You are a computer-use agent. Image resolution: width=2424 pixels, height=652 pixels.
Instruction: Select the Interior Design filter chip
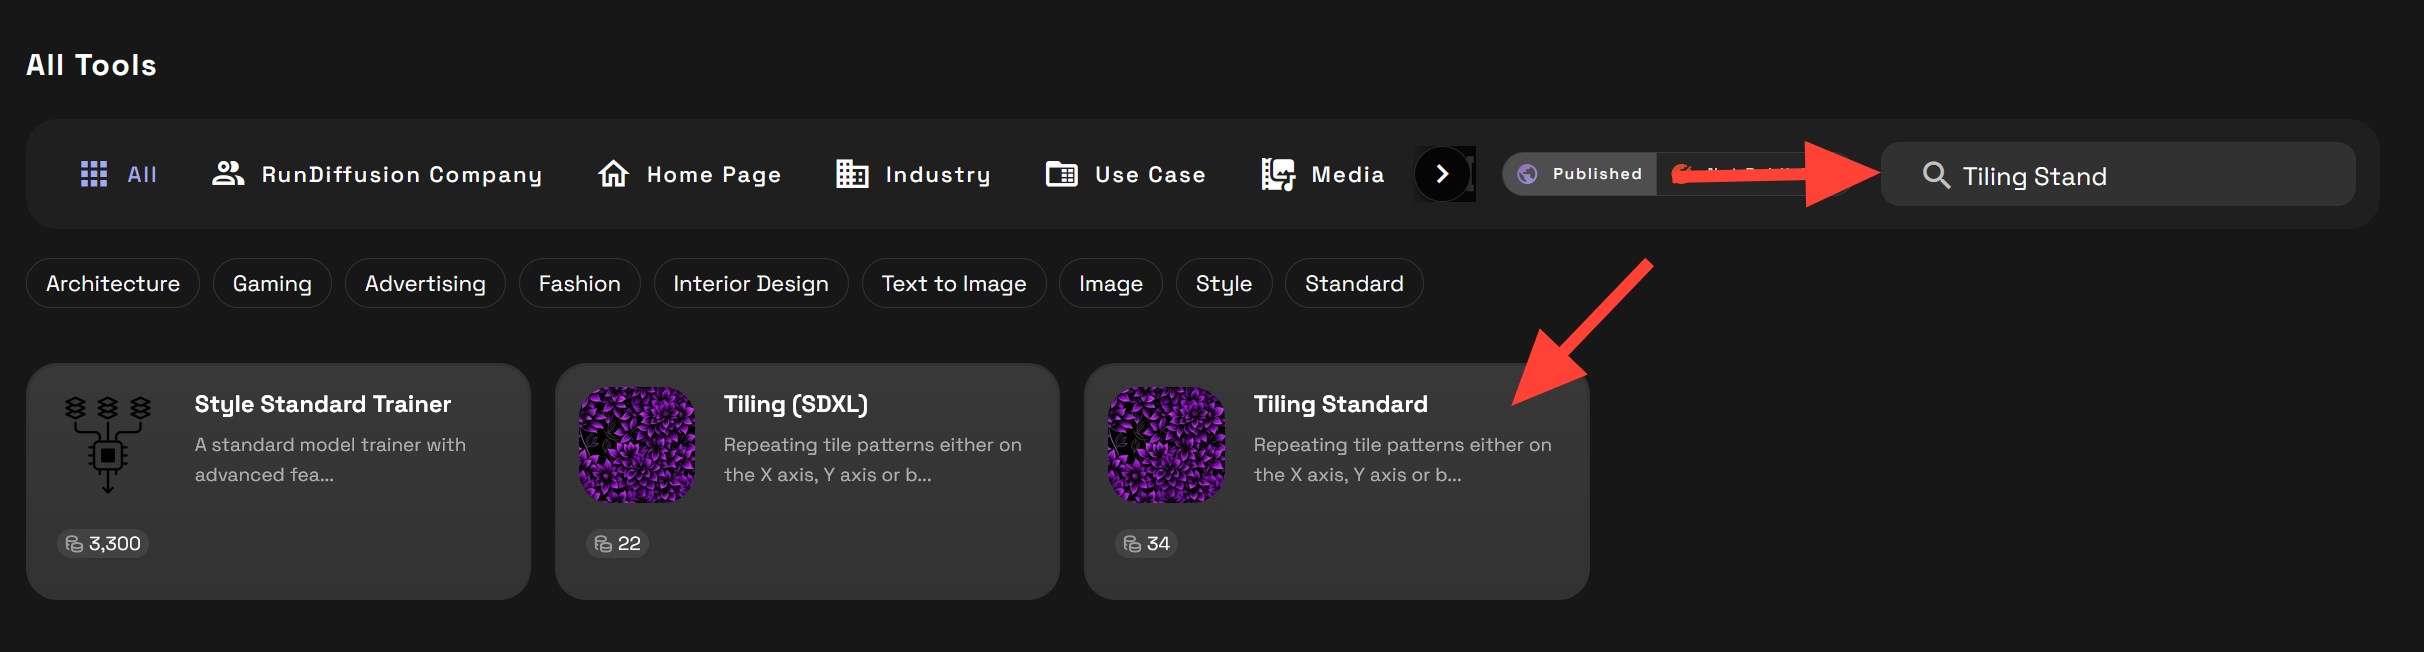[x=750, y=284]
